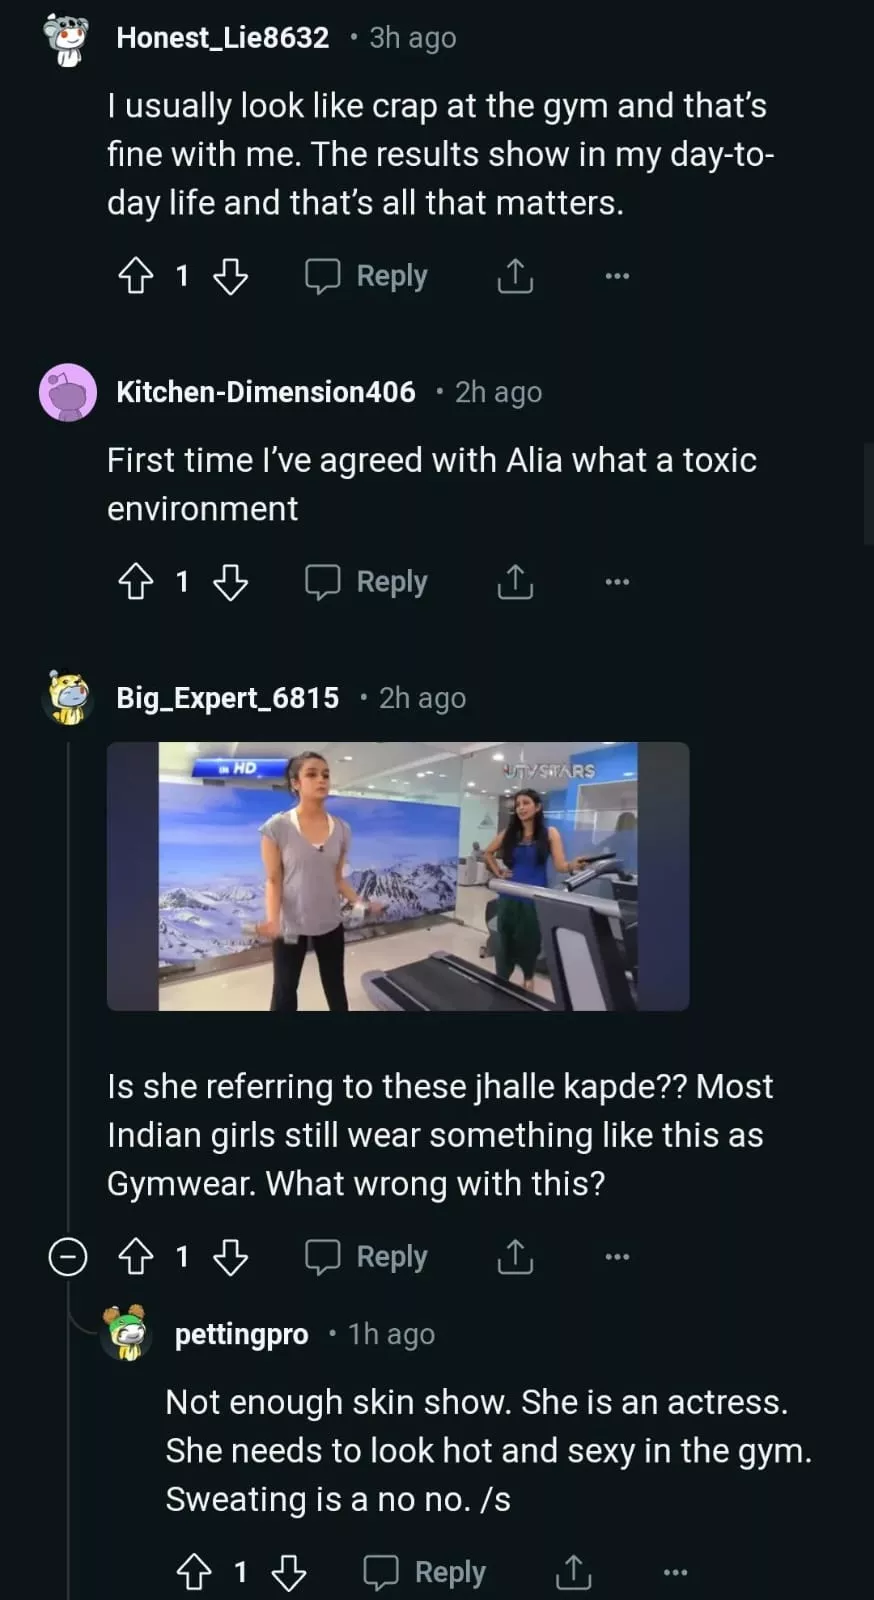Downvote pettingpro's reply
Screen dimensions: 874x1600
point(289,1573)
